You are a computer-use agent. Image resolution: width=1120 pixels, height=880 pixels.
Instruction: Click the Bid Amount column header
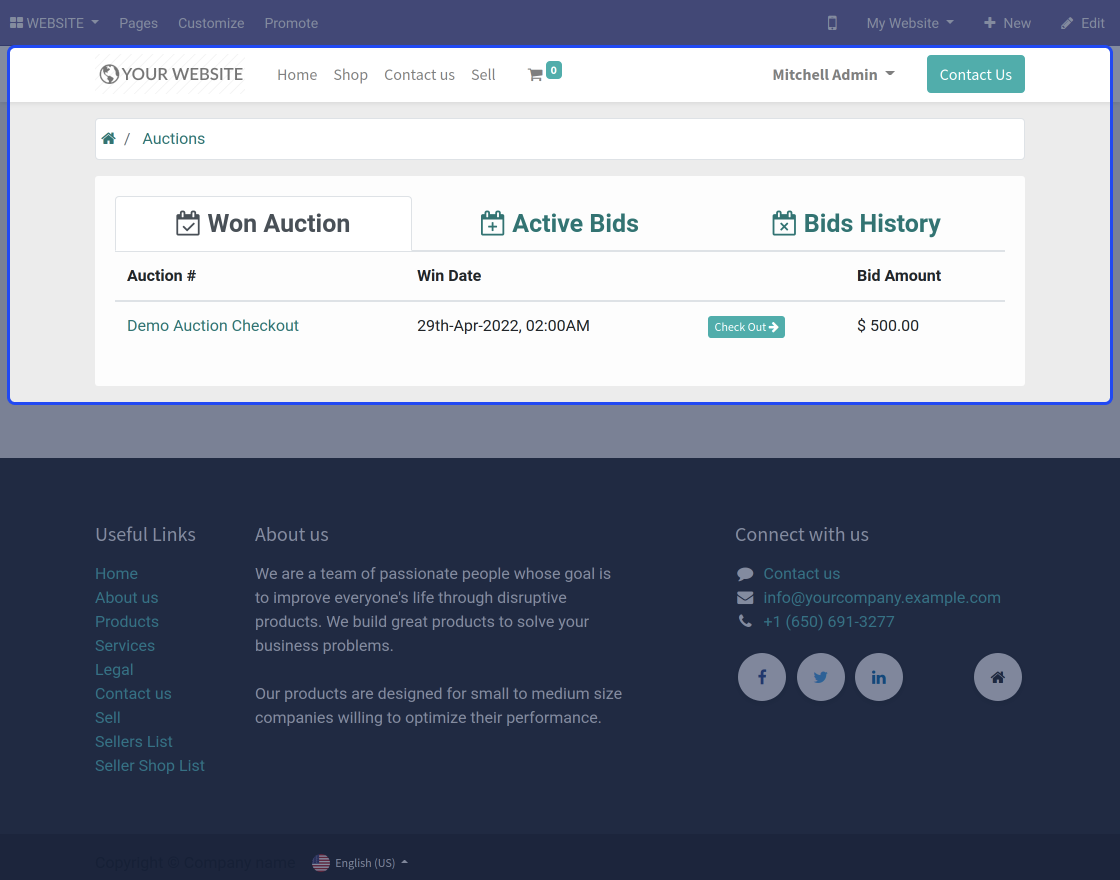899,276
